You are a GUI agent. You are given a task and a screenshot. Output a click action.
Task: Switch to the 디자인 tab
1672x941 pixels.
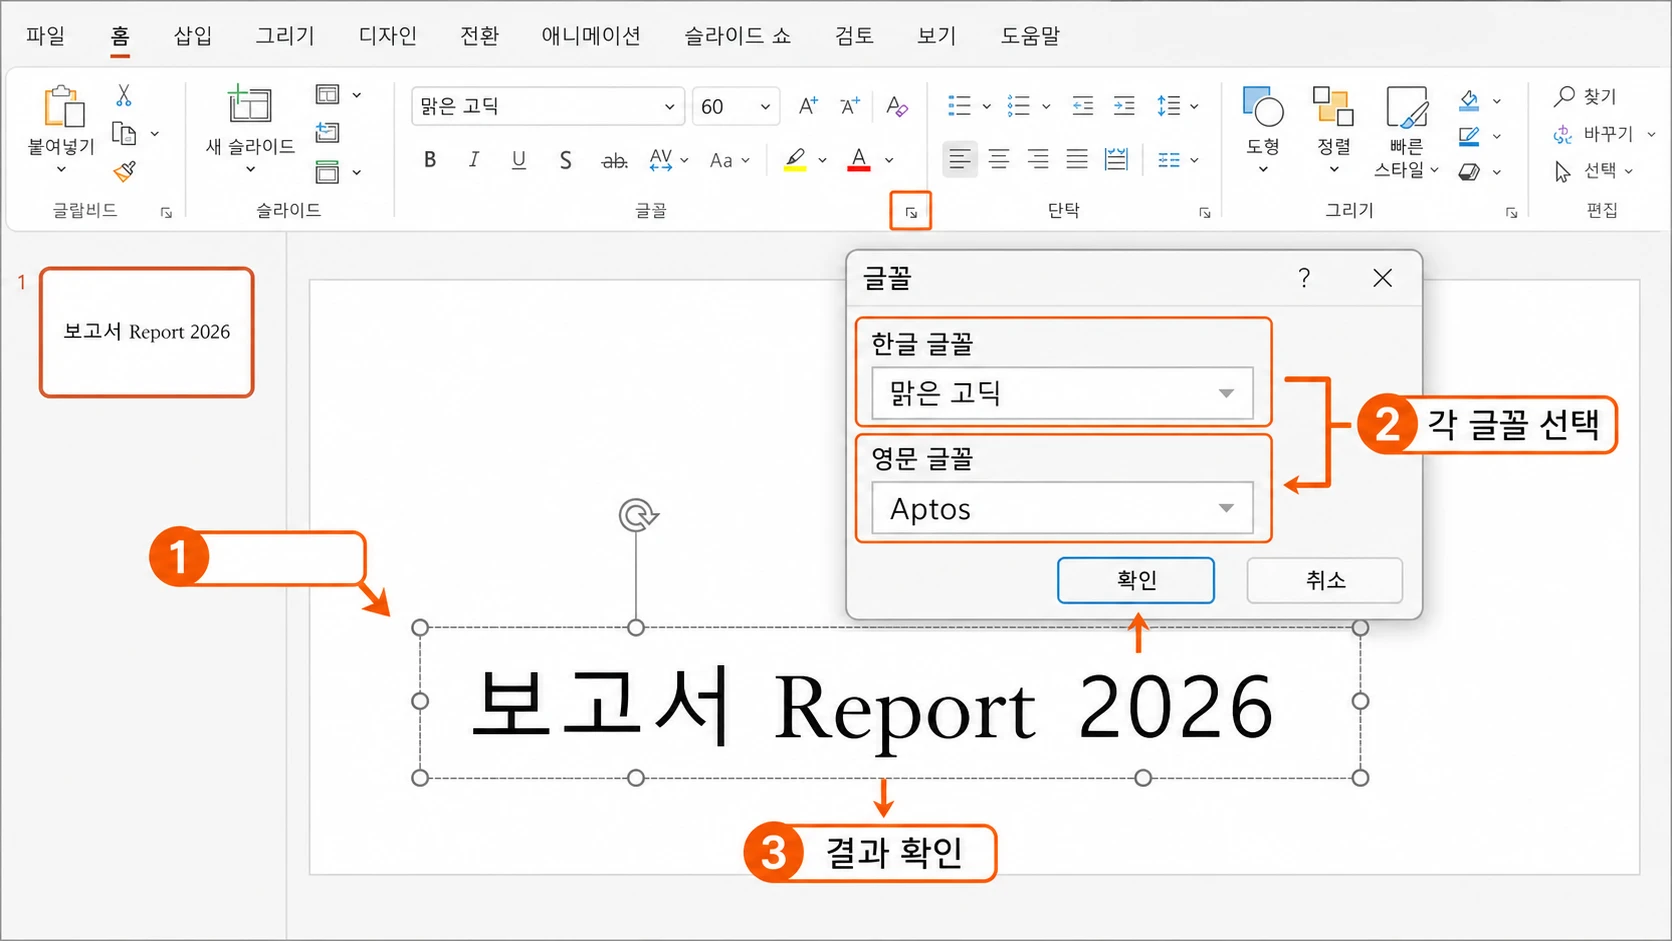coord(387,36)
